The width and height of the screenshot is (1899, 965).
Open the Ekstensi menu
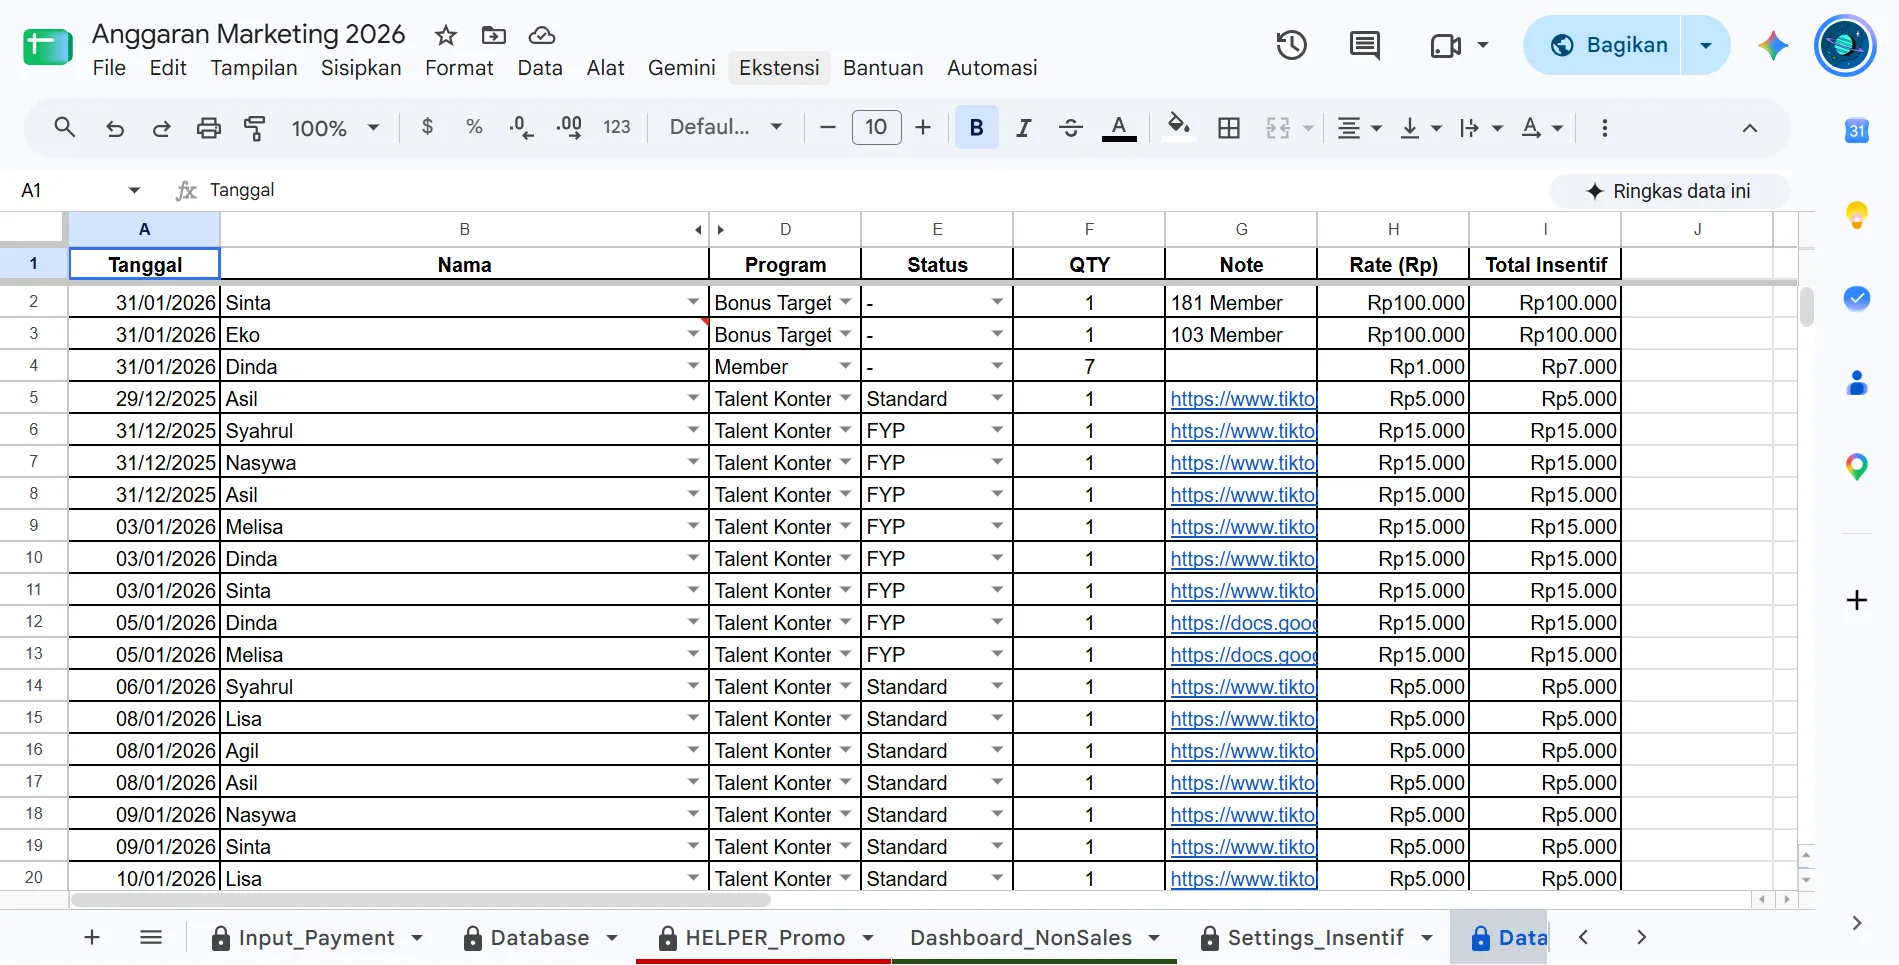[x=779, y=68]
